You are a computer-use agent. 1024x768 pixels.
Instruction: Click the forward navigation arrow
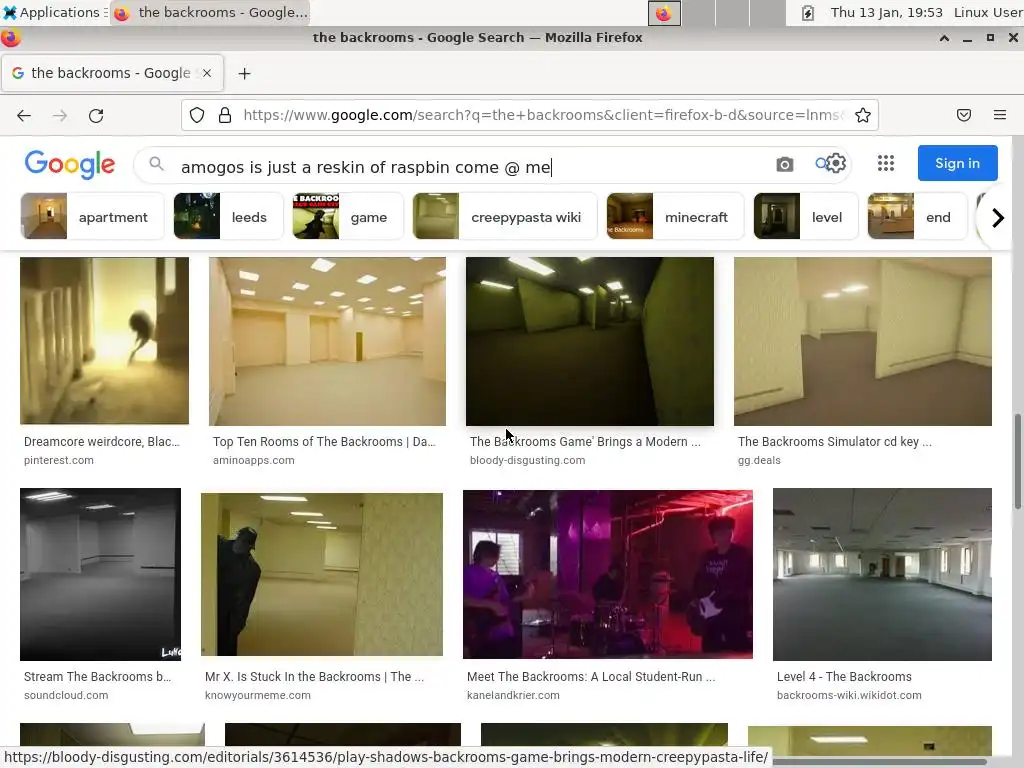click(x=60, y=116)
